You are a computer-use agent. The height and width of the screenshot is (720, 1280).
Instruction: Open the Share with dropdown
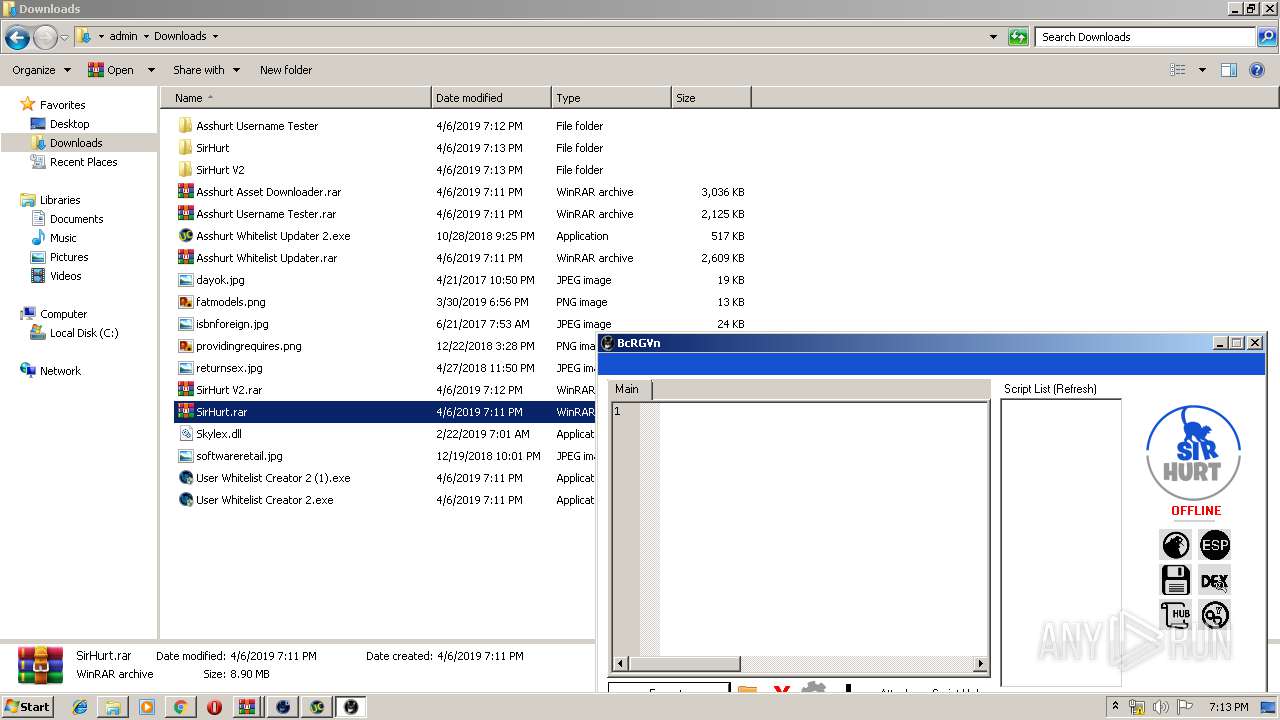206,70
